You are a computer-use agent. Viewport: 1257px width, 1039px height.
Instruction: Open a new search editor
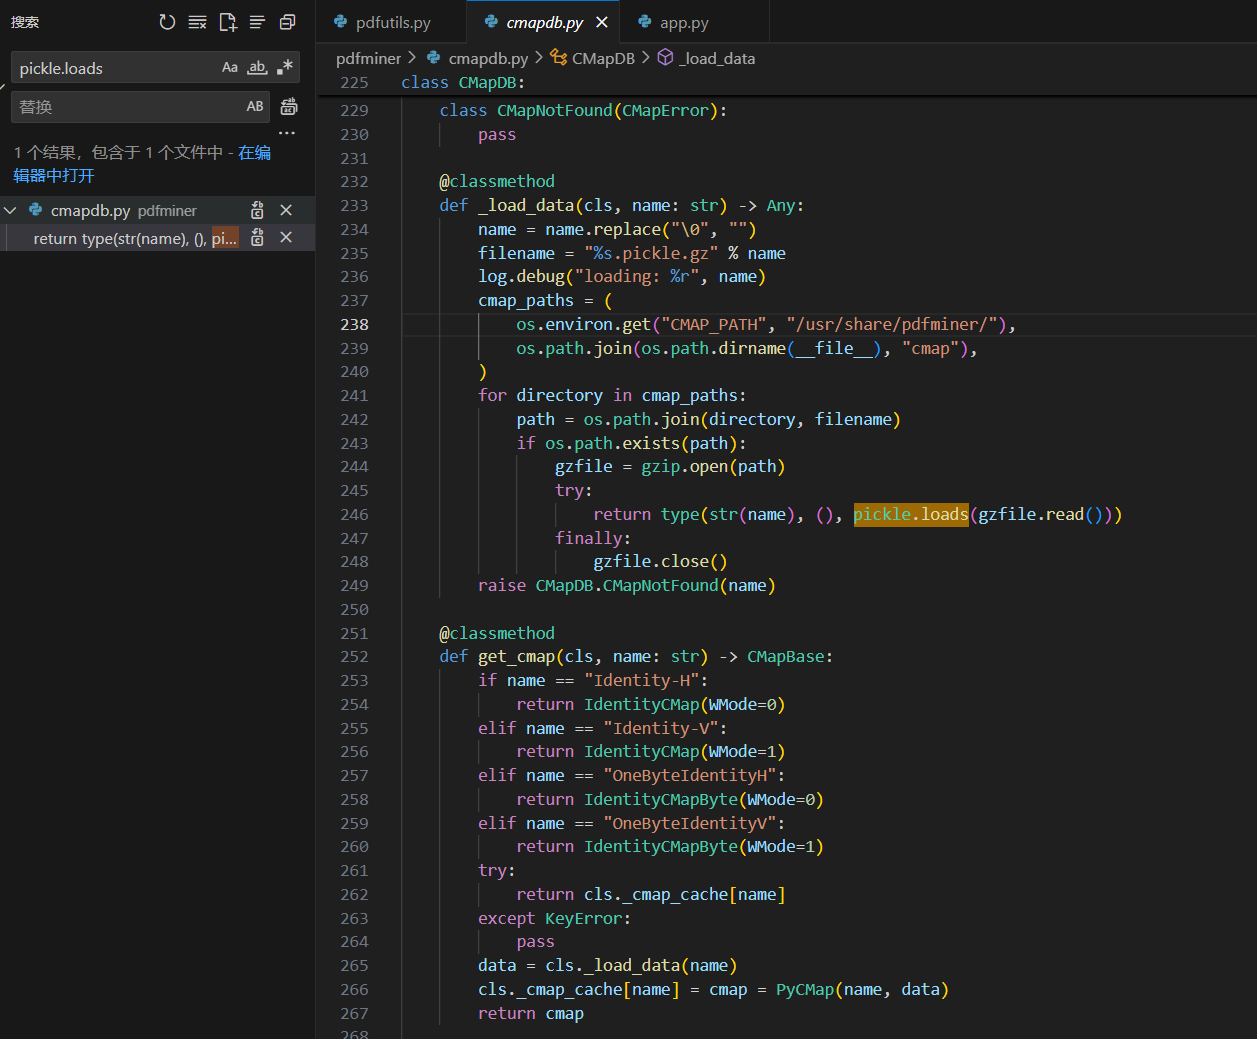[x=228, y=22]
